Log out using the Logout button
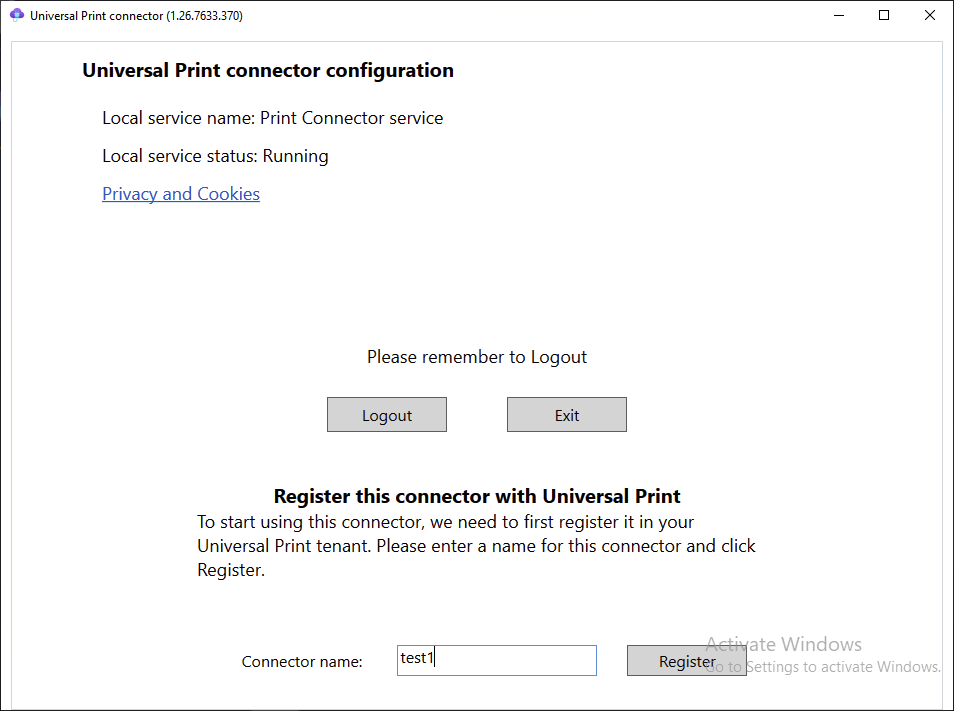954x711 pixels. pos(387,415)
